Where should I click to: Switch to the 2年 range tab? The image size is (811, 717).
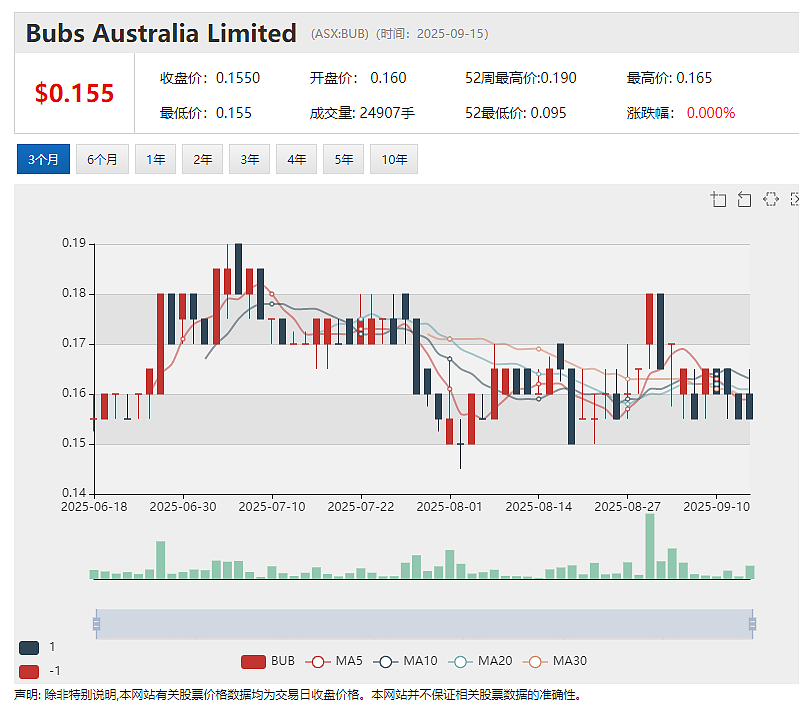pyautogui.click(x=203, y=159)
